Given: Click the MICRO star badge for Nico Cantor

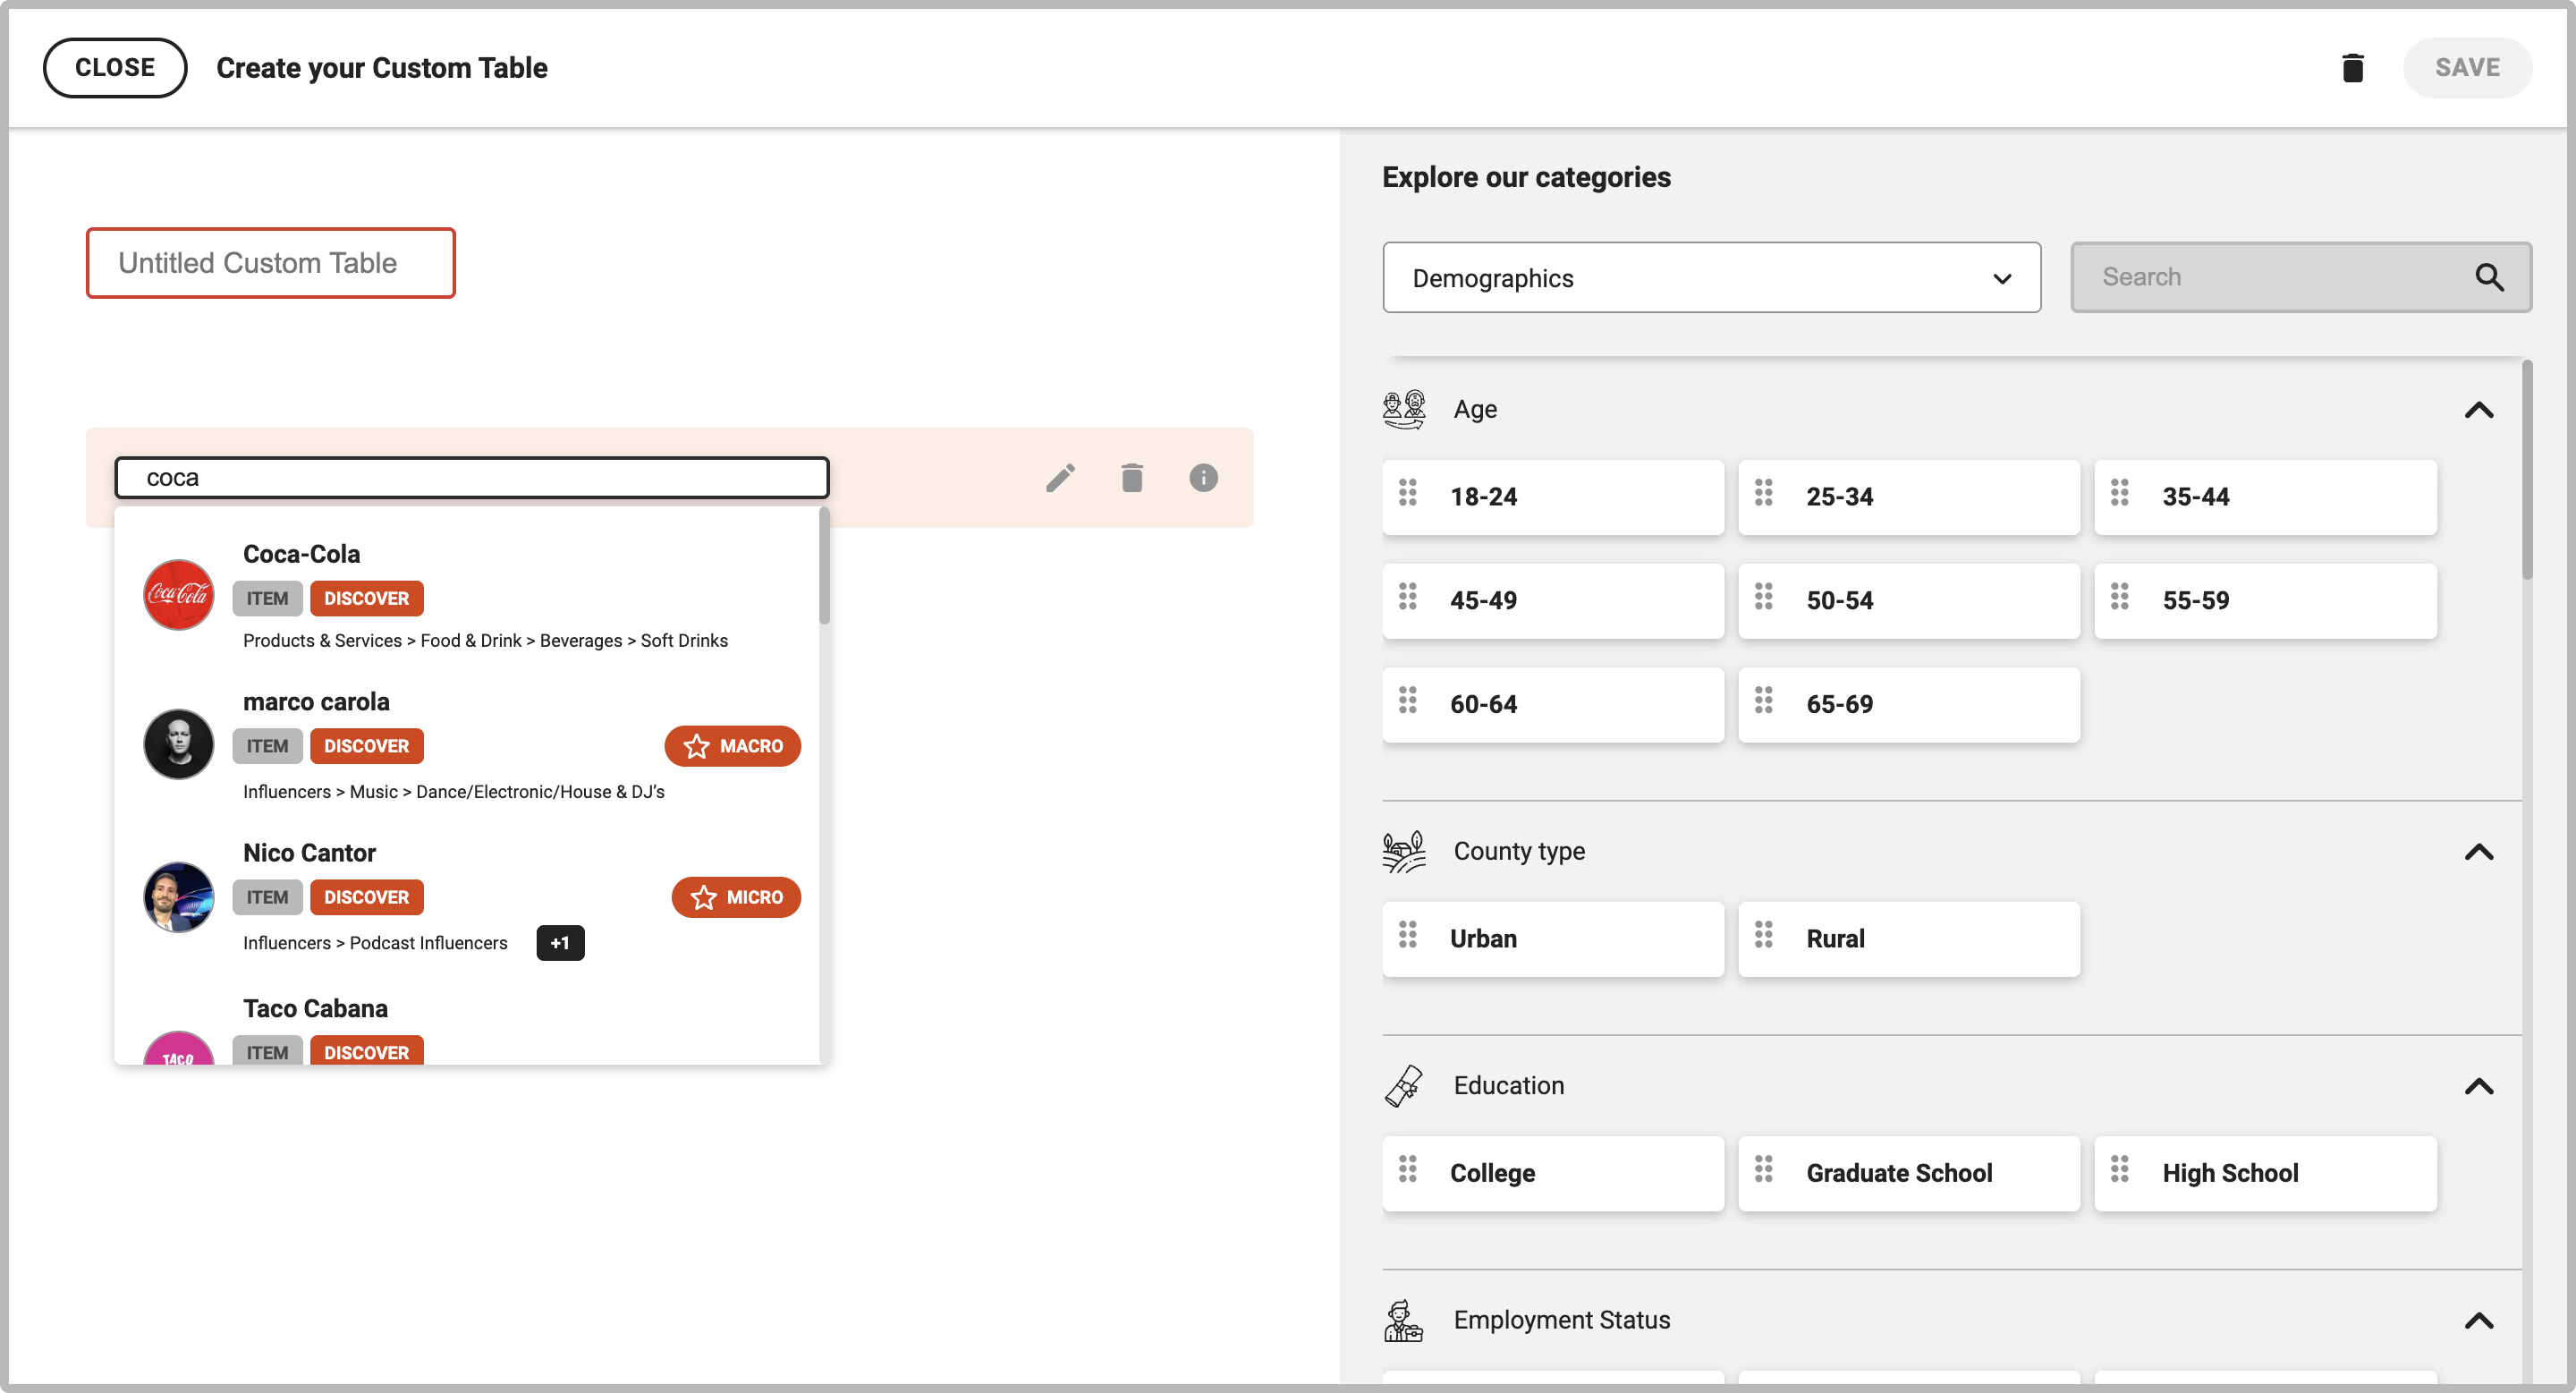Looking at the screenshot, I should tap(735, 897).
